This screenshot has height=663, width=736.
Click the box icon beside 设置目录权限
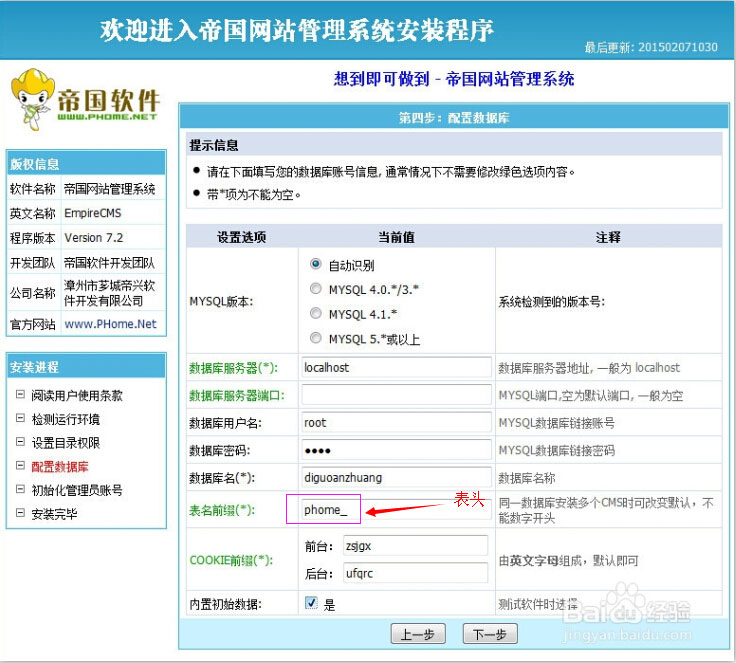(20, 441)
